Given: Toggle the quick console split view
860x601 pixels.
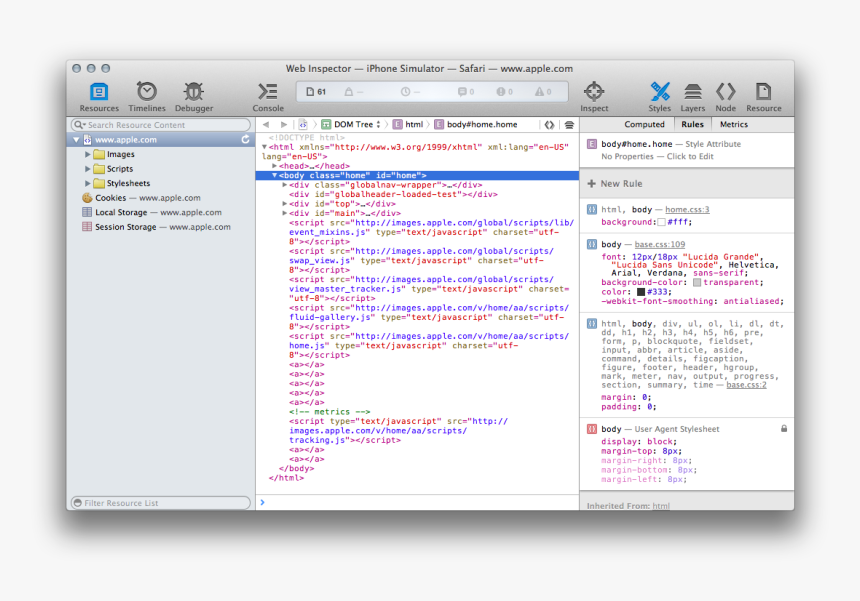Looking at the screenshot, I should [262, 503].
